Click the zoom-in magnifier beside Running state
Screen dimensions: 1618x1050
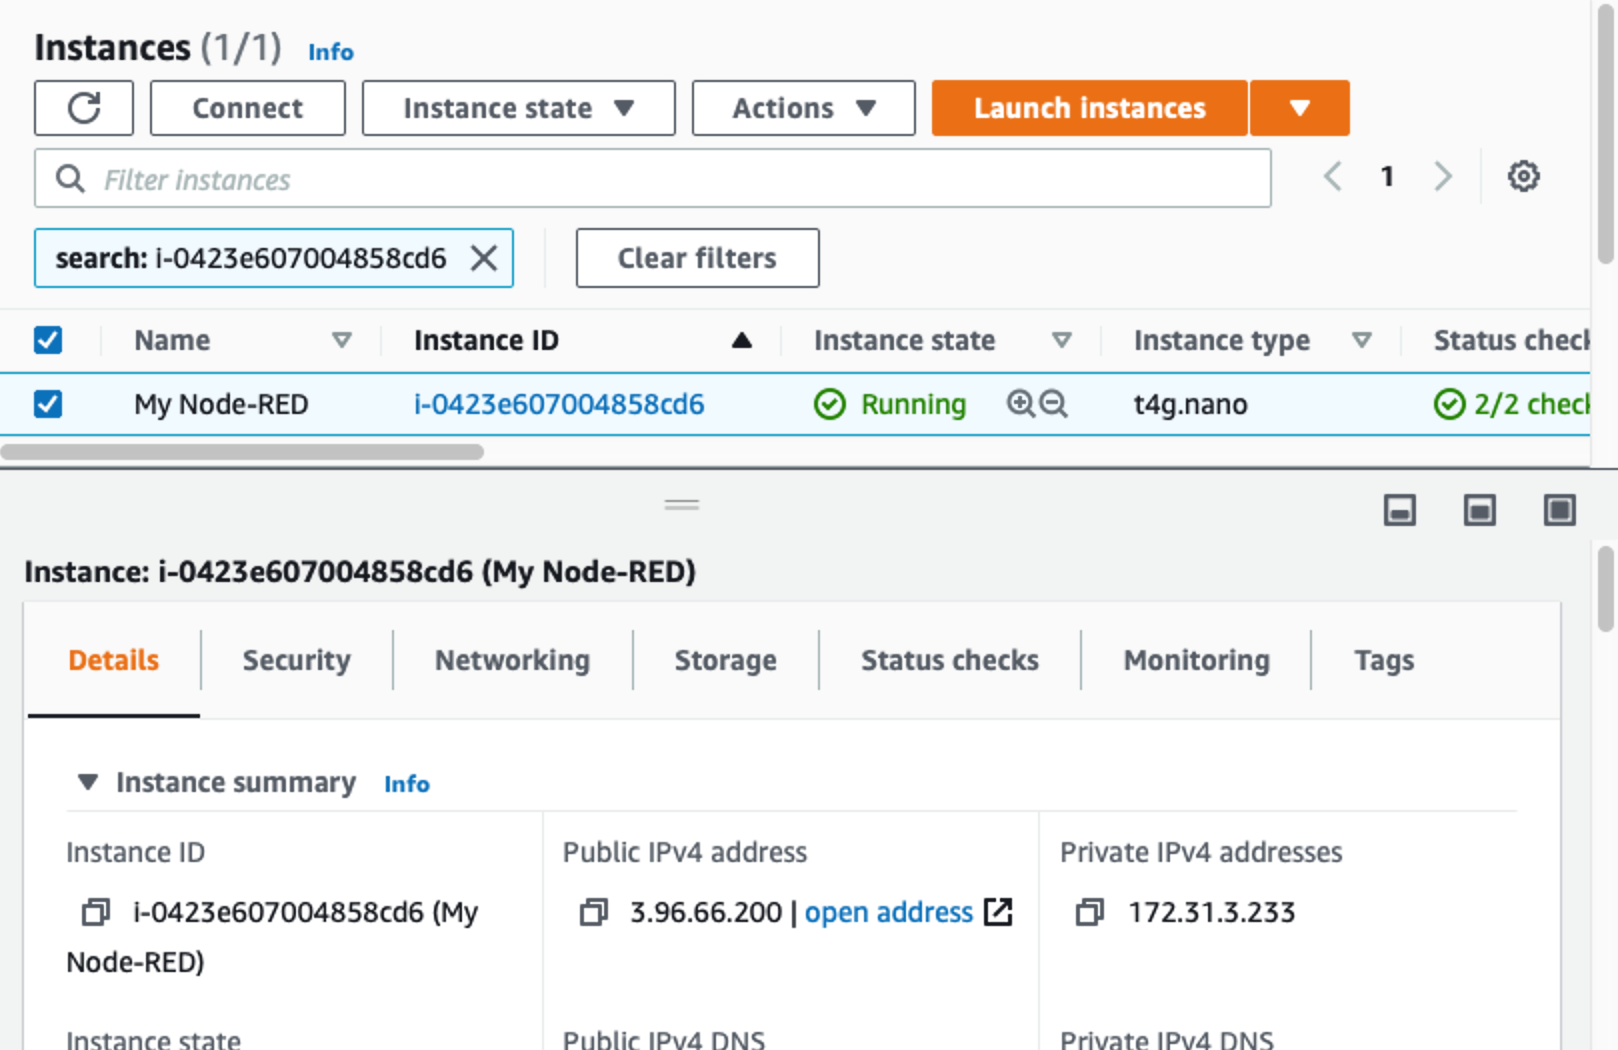click(1019, 404)
